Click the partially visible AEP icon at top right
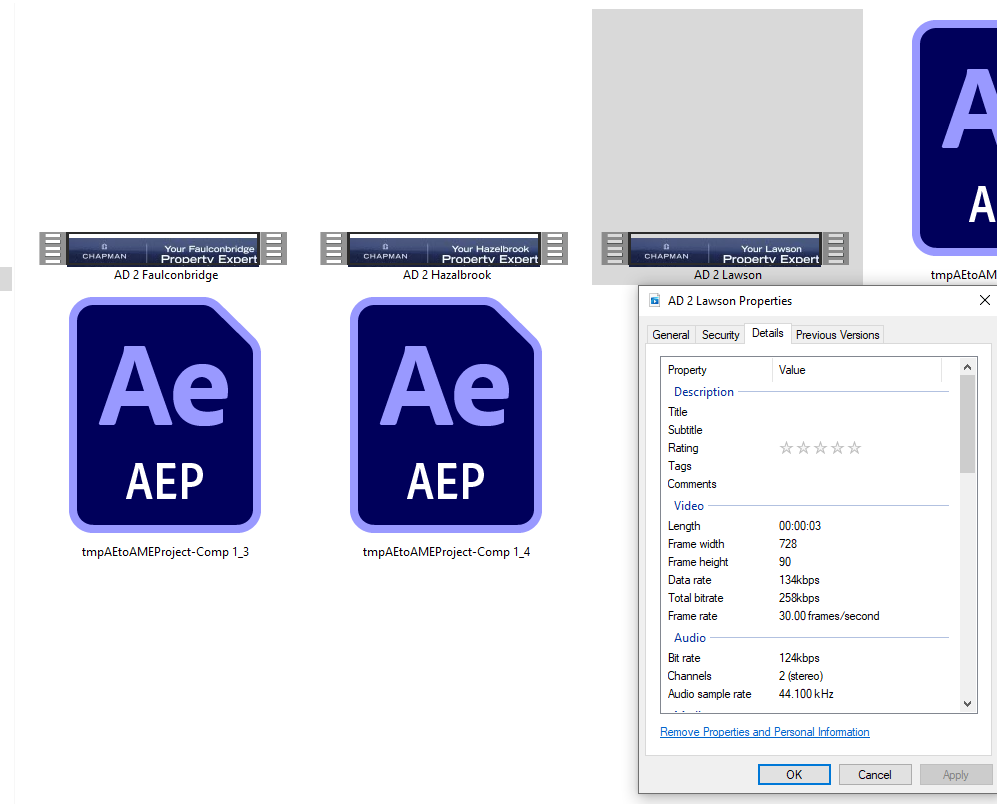Image resolution: width=997 pixels, height=804 pixels. [955, 140]
